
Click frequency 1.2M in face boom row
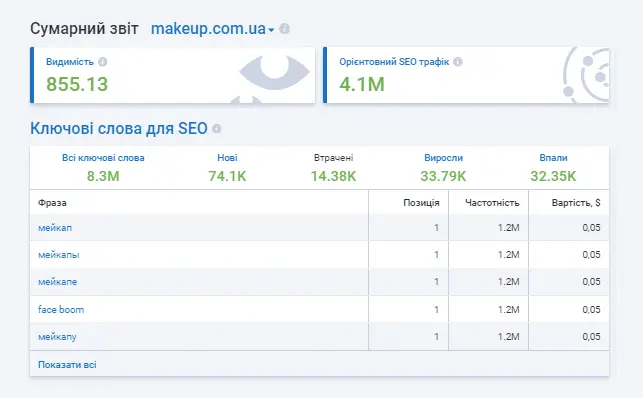(508, 309)
